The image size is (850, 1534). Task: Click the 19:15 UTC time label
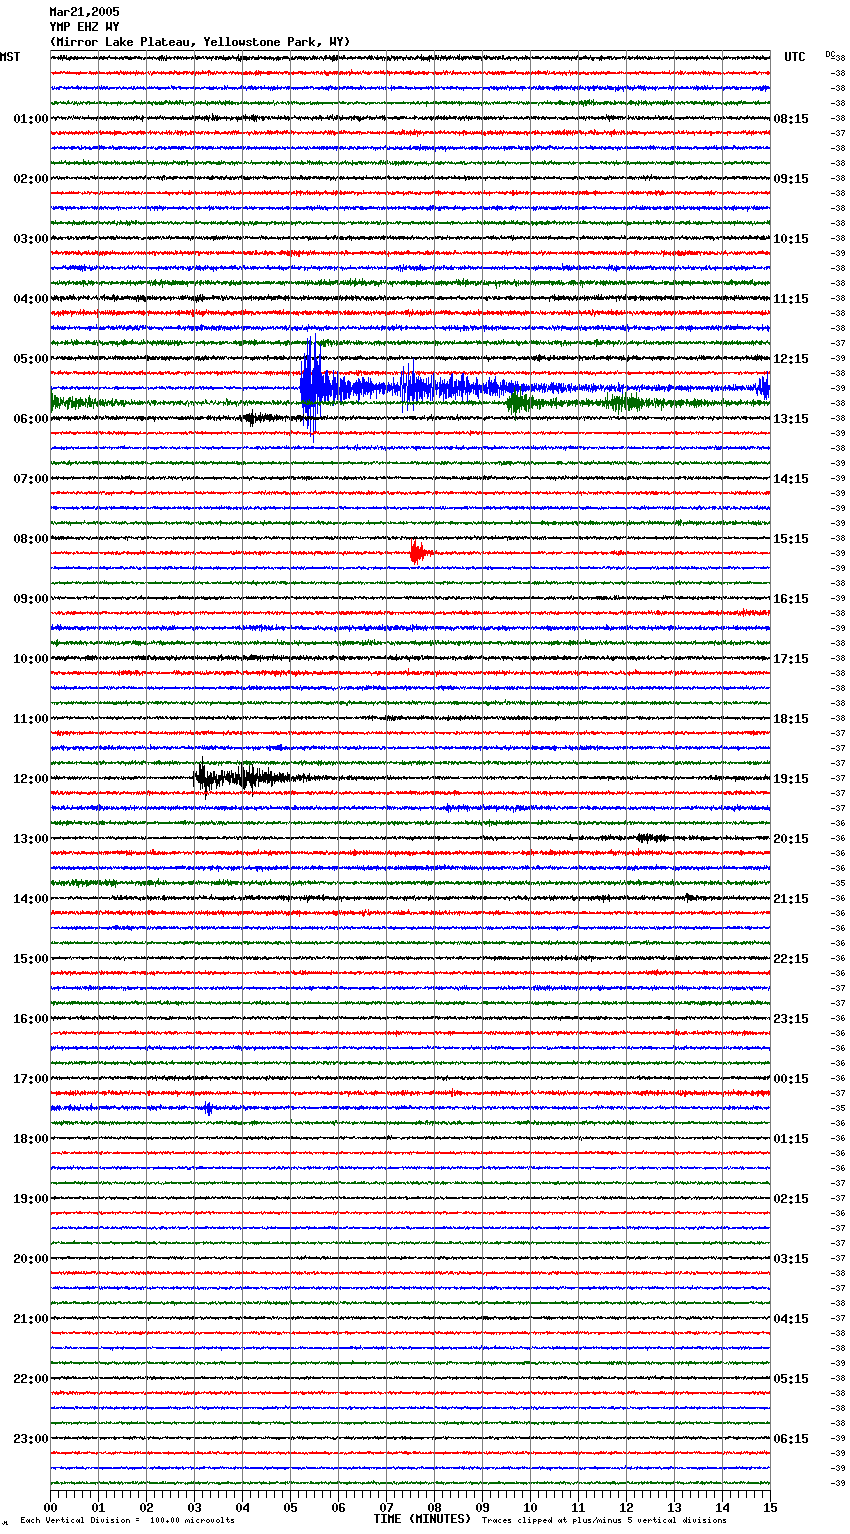pyautogui.click(x=791, y=779)
